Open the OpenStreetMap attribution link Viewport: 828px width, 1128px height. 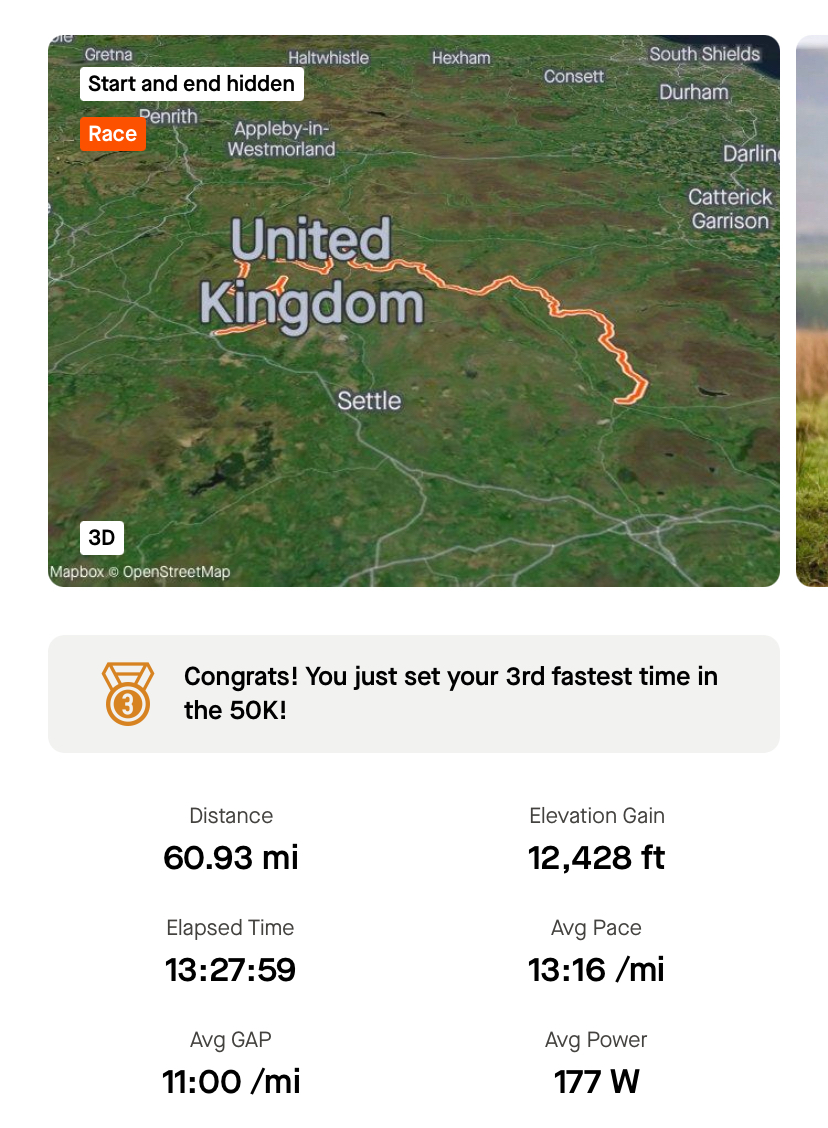(x=176, y=573)
